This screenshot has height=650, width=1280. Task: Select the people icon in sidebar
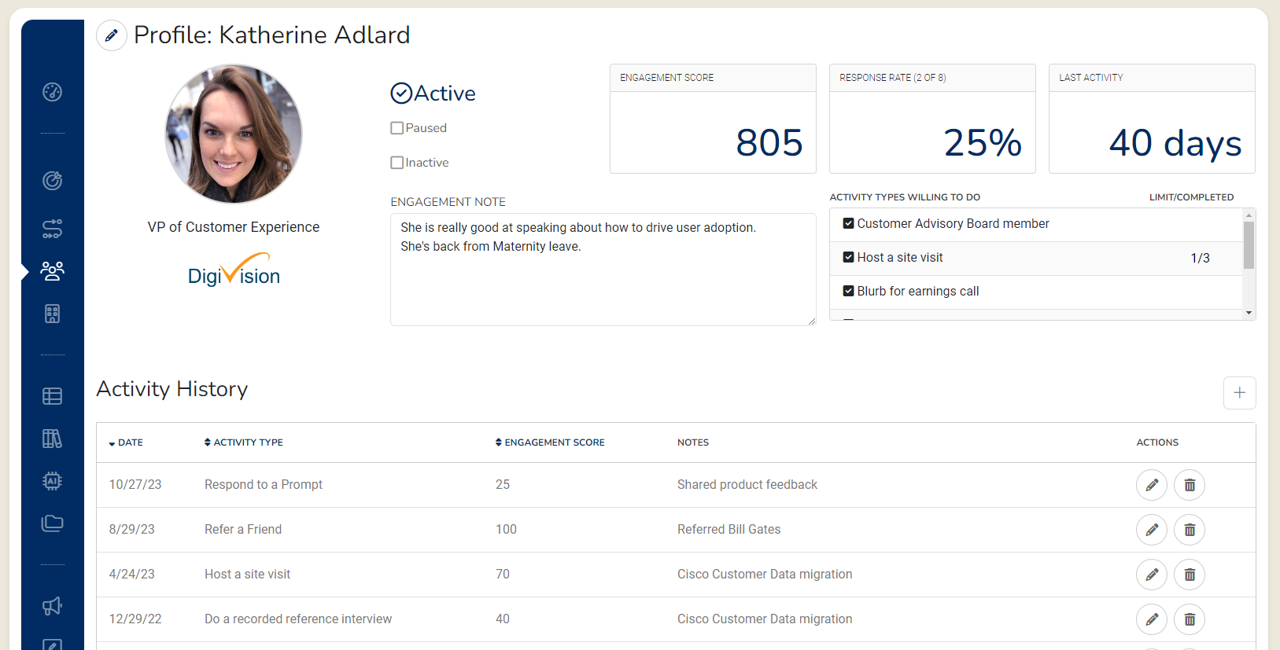(x=52, y=270)
